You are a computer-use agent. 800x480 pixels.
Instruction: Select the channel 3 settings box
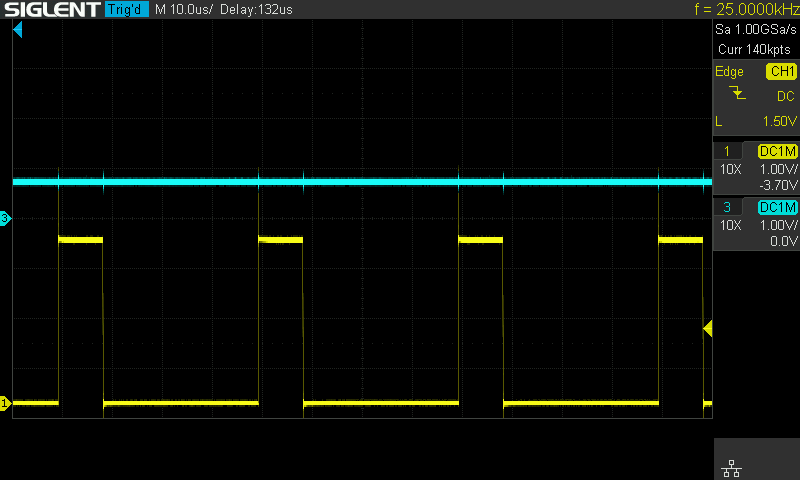756,224
